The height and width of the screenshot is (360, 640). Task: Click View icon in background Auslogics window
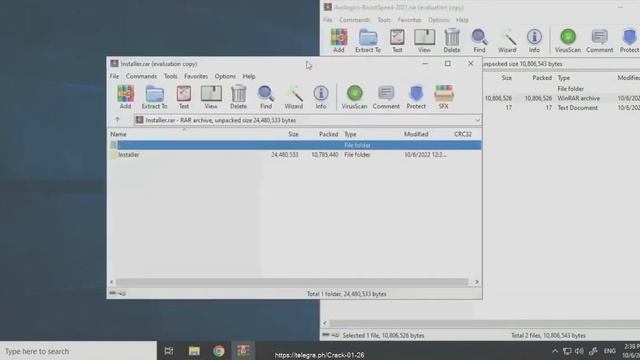pos(424,41)
